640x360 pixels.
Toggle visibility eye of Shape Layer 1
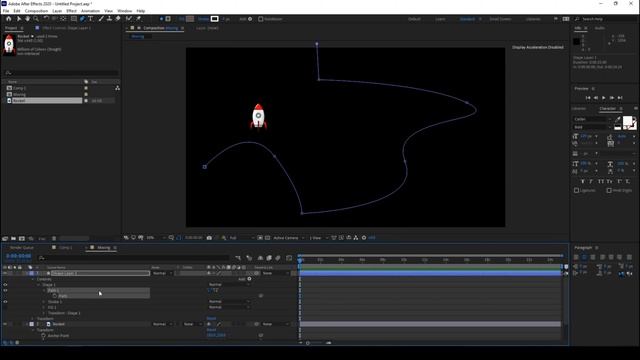tap(5, 273)
